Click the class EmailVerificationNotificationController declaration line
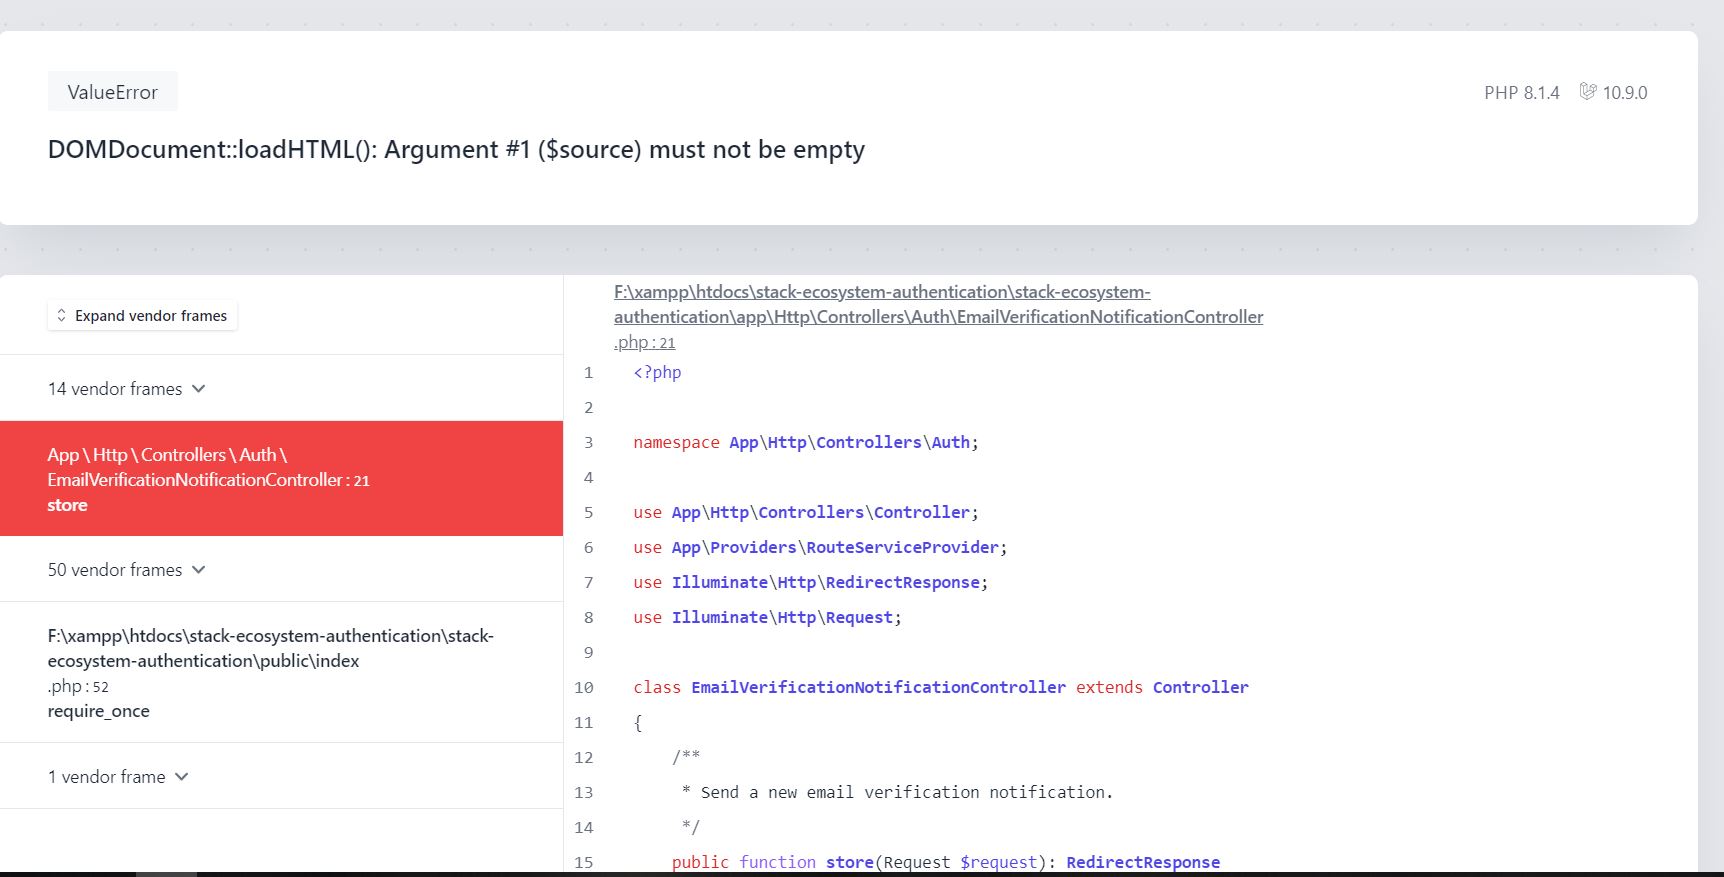This screenshot has width=1724, height=877. [941, 687]
